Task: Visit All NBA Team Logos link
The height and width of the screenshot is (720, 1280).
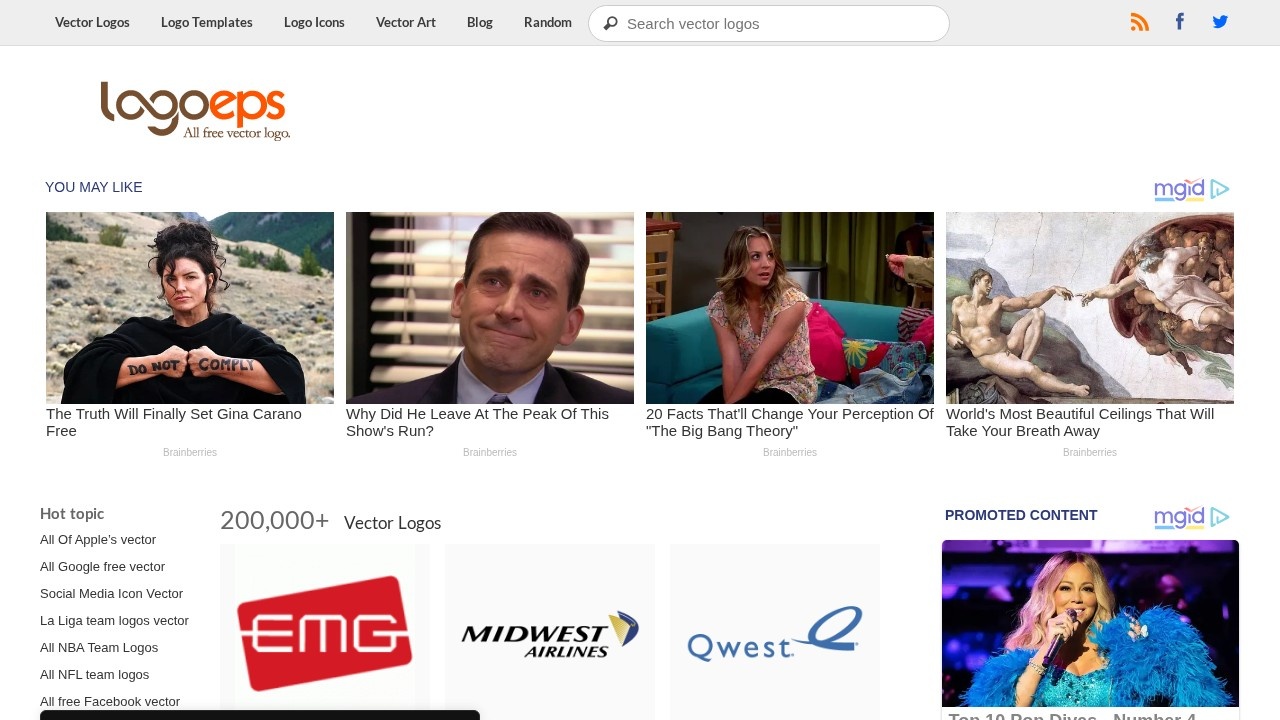Action: tap(99, 647)
